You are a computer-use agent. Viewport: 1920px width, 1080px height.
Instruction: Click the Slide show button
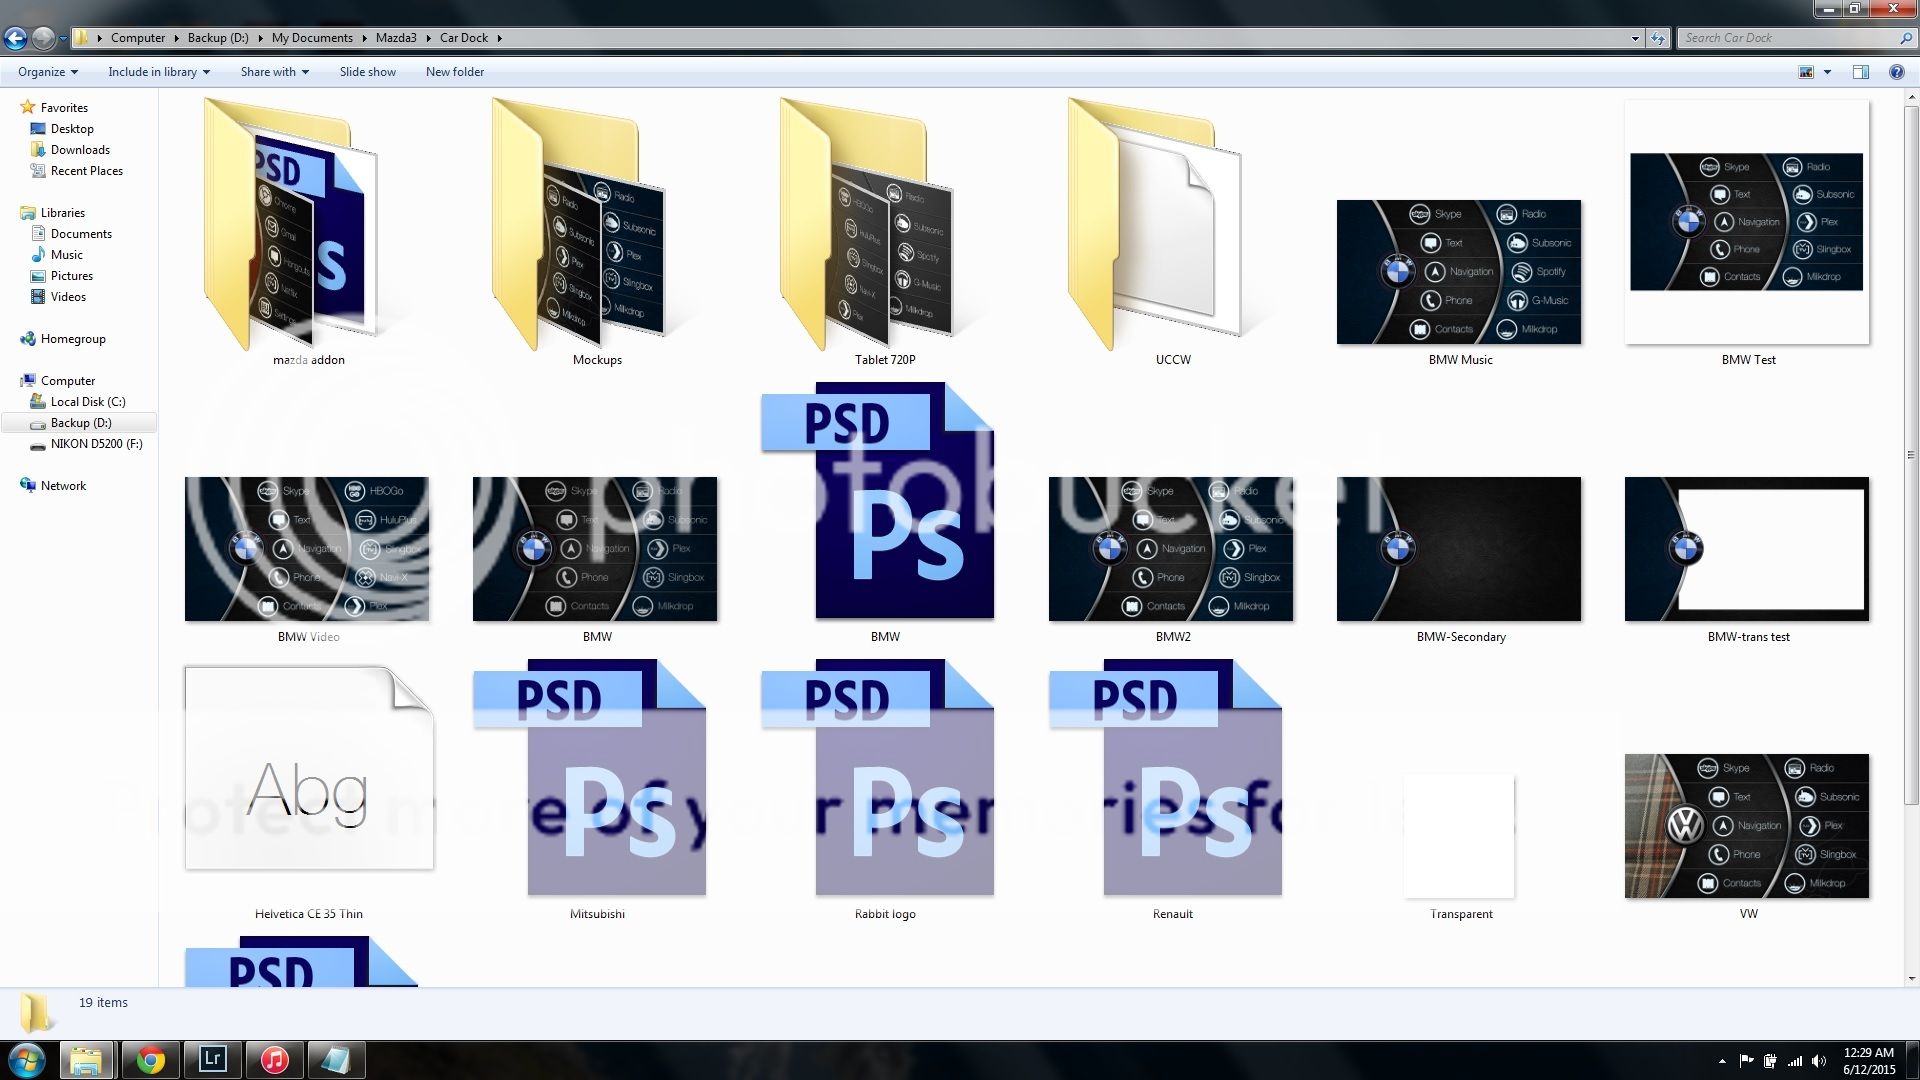(x=367, y=72)
